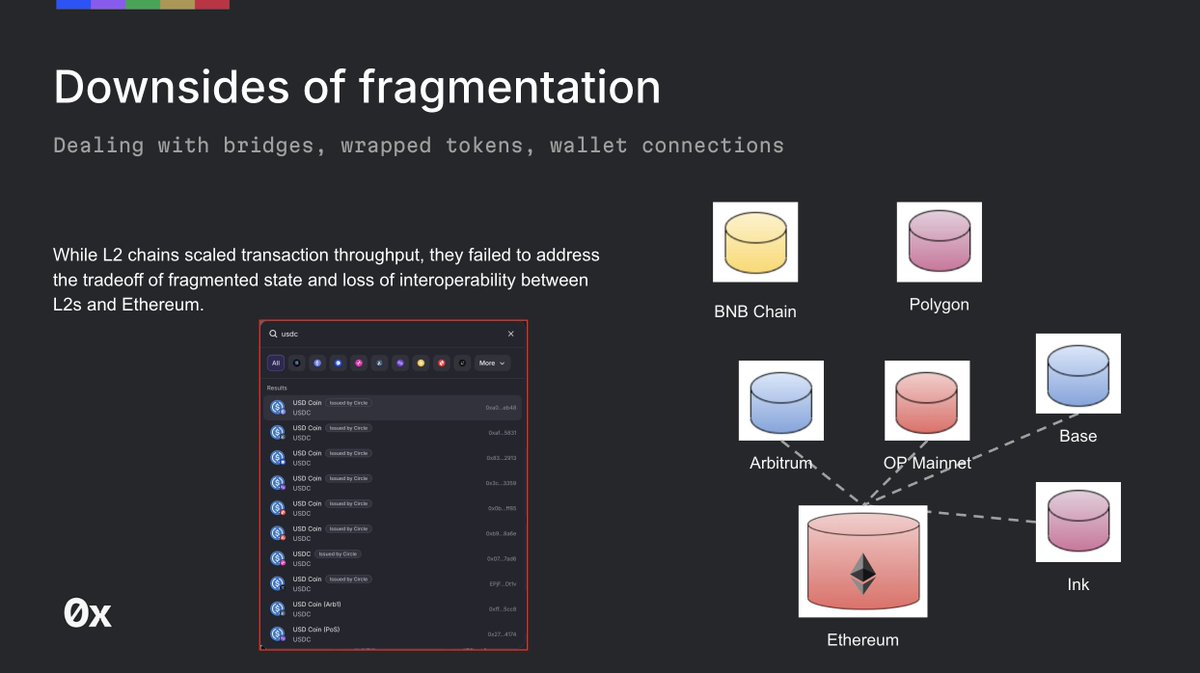Viewport: 1200px width, 673px height.
Task: Click the Base blue database icon
Action: click(1078, 374)
